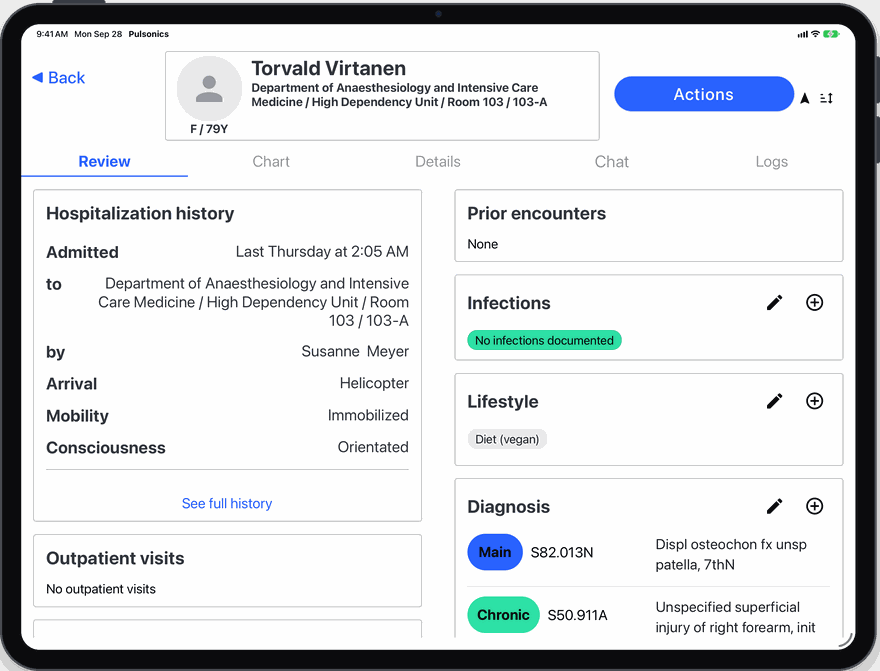
Task: Go back using the Back arrow
Action: click(x=58, y=77)
